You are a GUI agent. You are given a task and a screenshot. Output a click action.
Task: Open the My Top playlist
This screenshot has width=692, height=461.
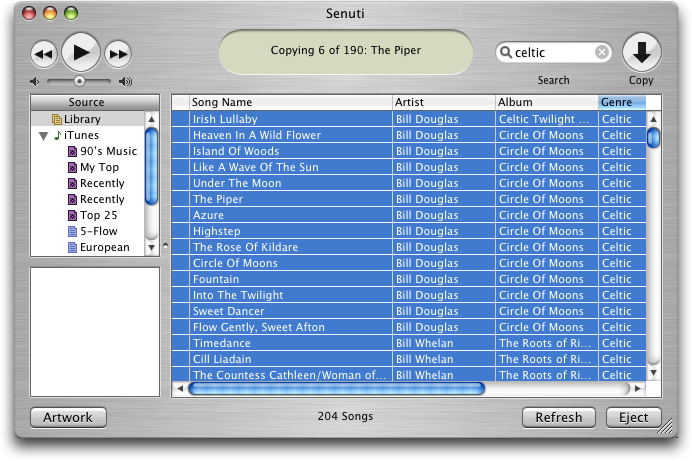click(x=99, y=167)
